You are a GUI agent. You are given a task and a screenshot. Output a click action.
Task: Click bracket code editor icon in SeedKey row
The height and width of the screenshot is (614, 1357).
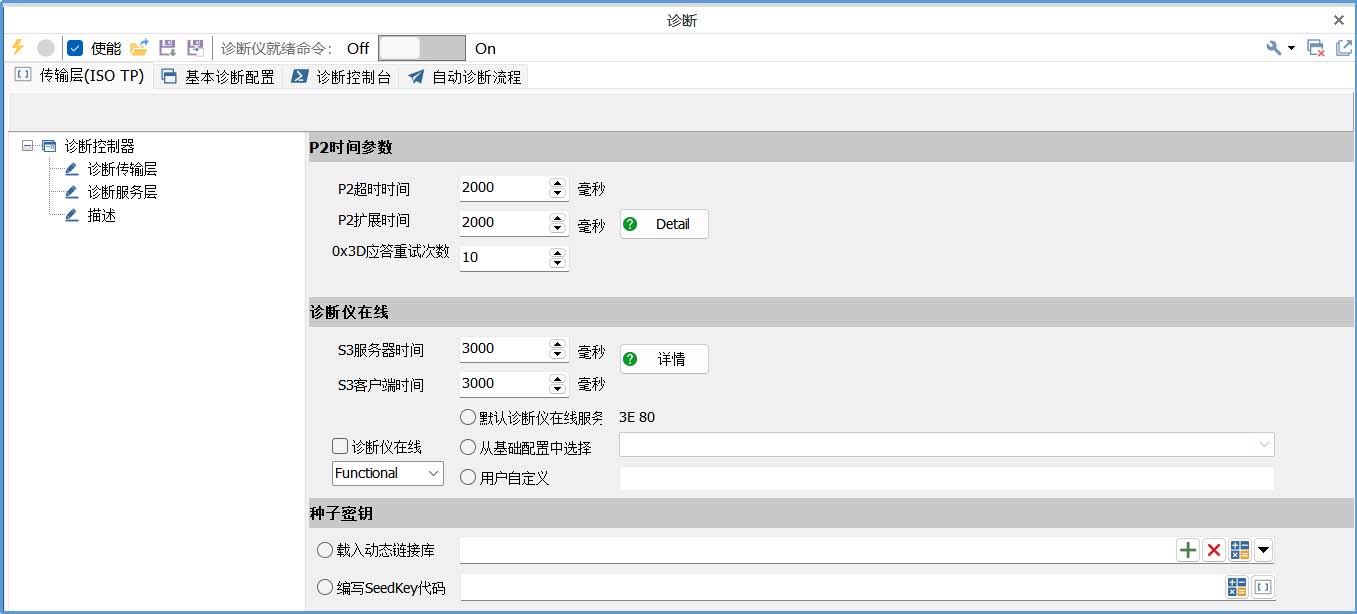tap(1263, 587)
